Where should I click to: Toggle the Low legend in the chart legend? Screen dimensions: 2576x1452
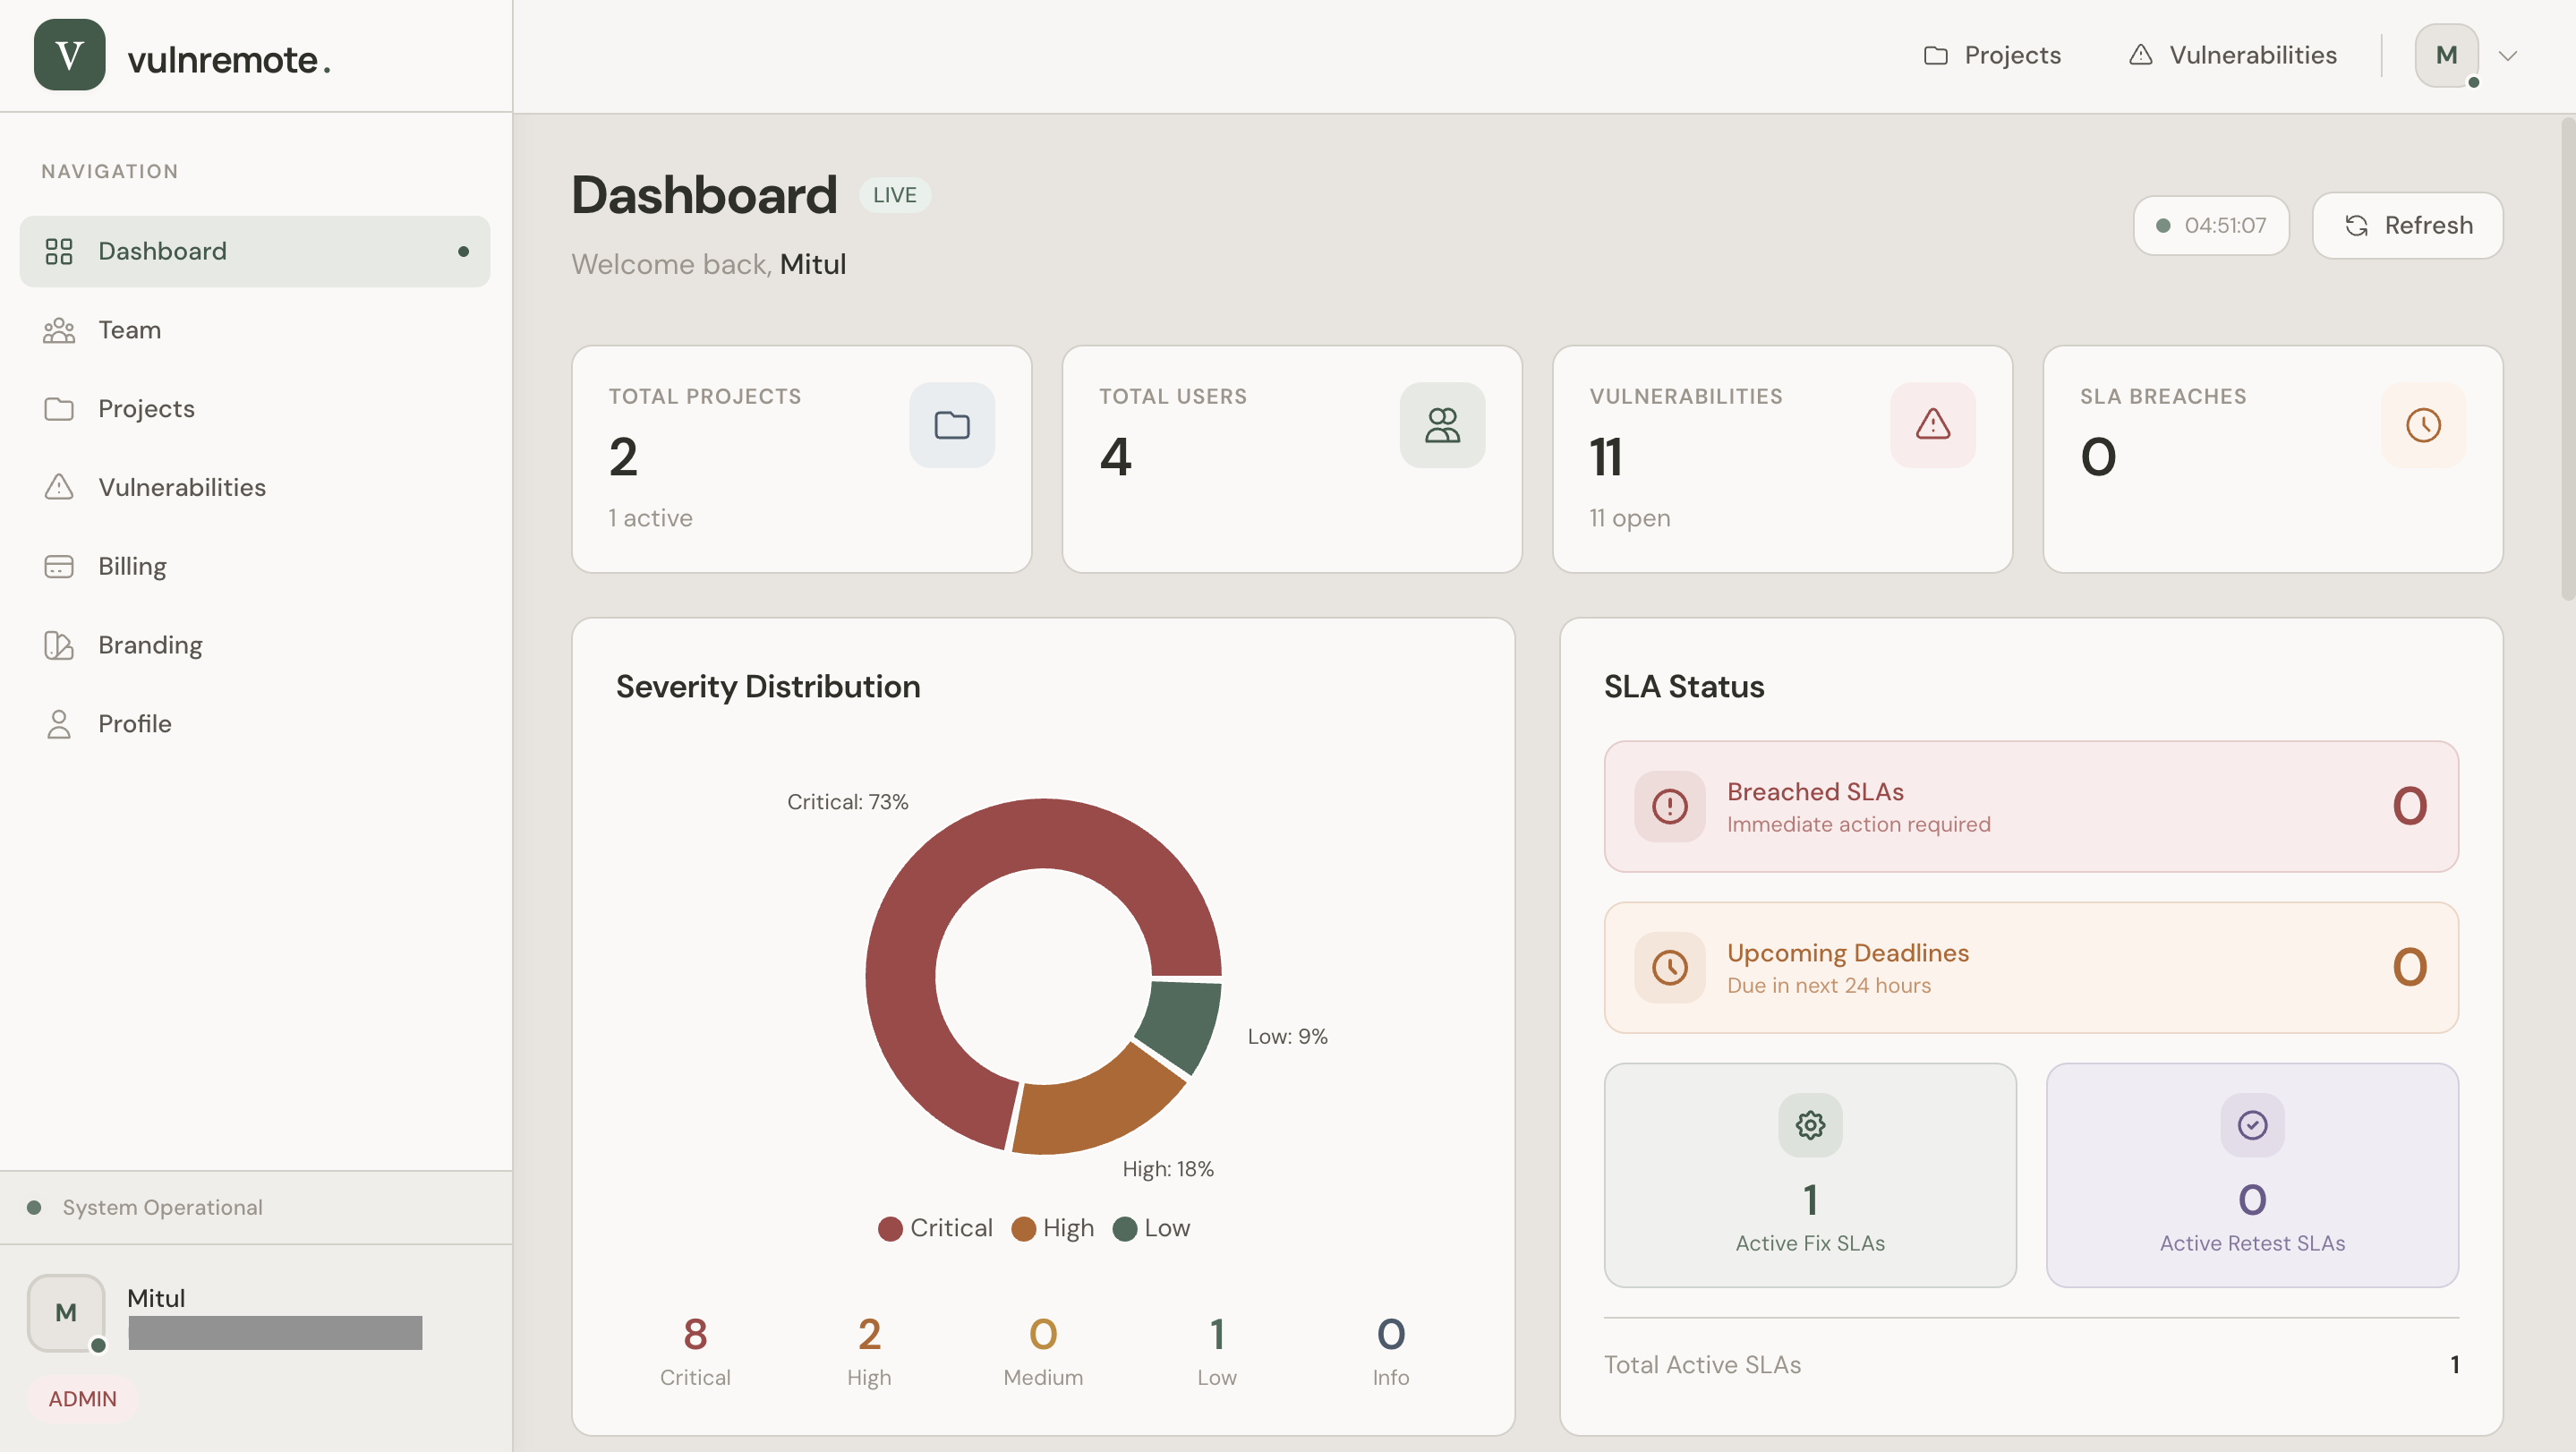coord(1151,1228)
